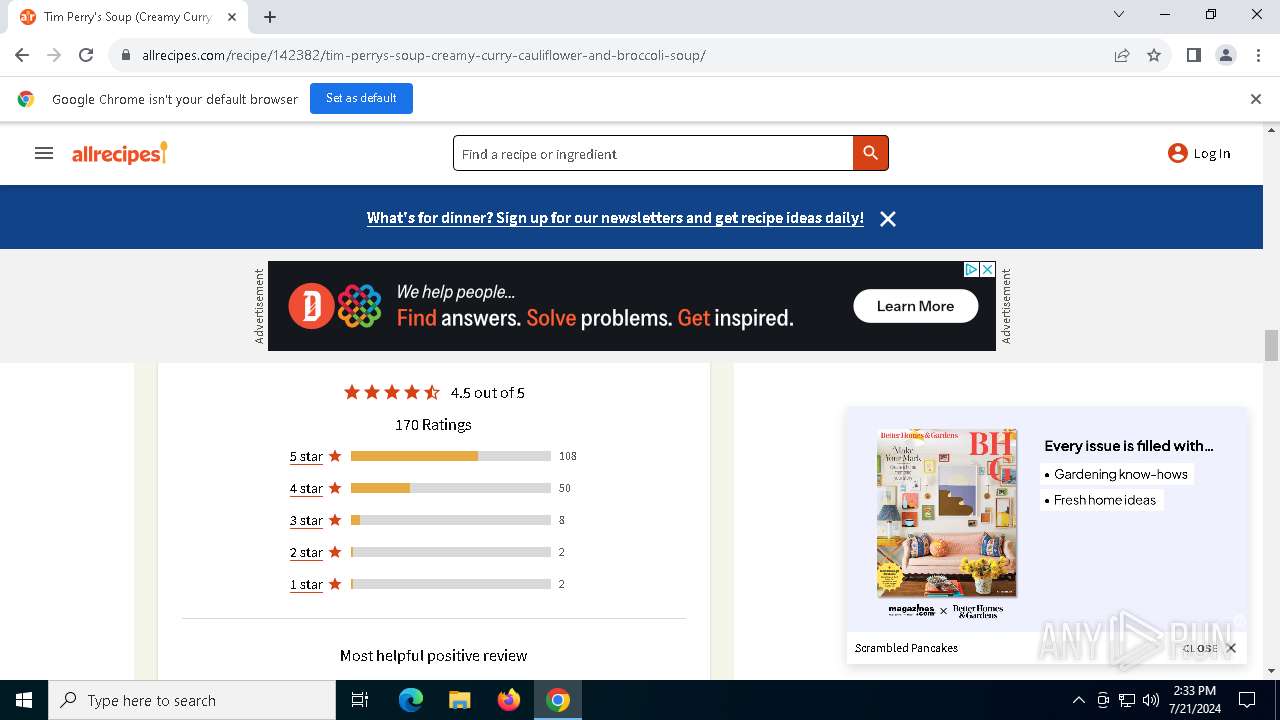Image resolution: width=1280 pixels, height=720 pixels.
Task: Click Learn More in the advertisement
Action: 915,306
